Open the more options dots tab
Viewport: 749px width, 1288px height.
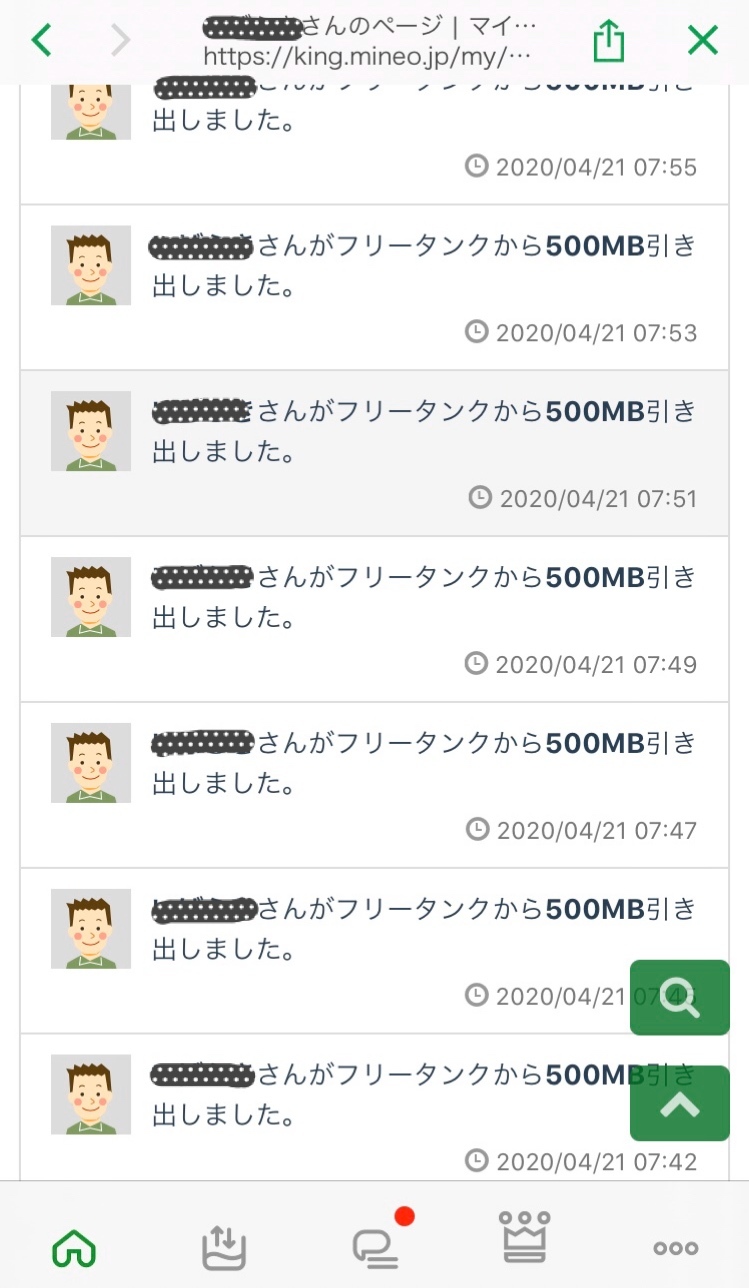(x=675, y=1248)
